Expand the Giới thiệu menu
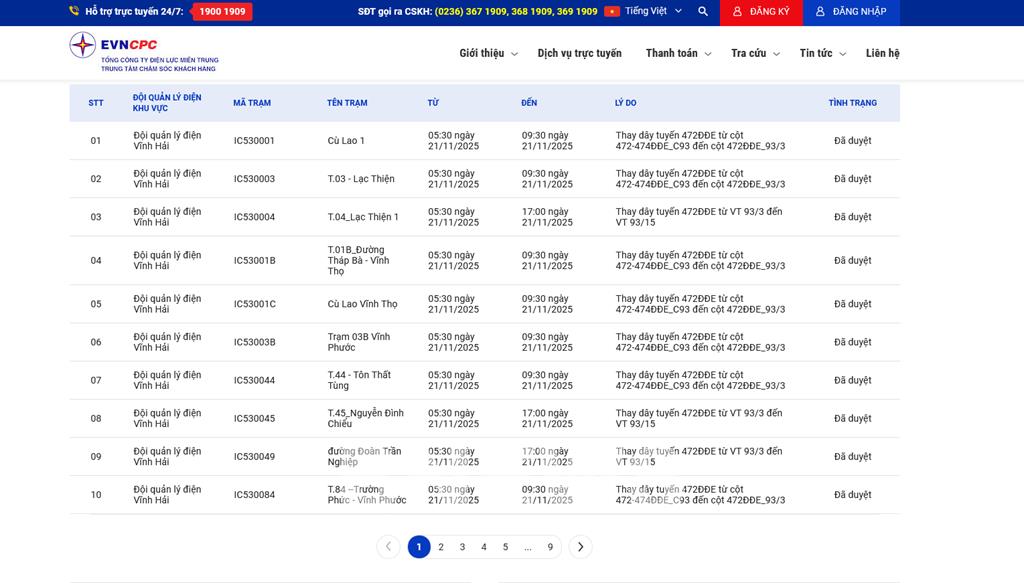The image size is (1024, 583). 488,53
